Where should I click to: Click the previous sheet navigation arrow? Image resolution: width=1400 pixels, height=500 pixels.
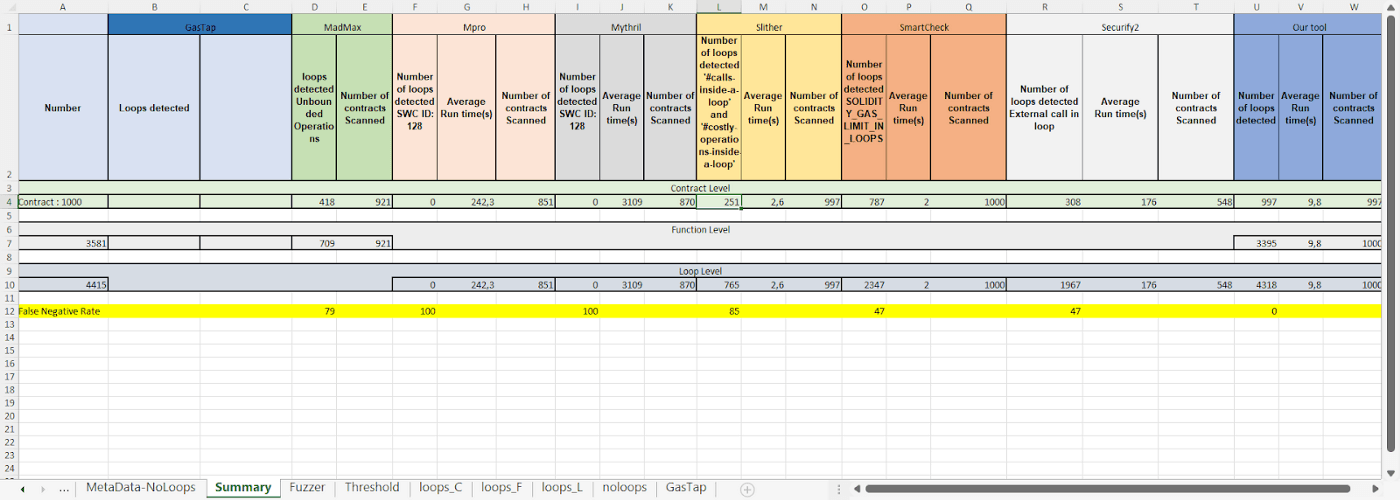tap(22, 489)
